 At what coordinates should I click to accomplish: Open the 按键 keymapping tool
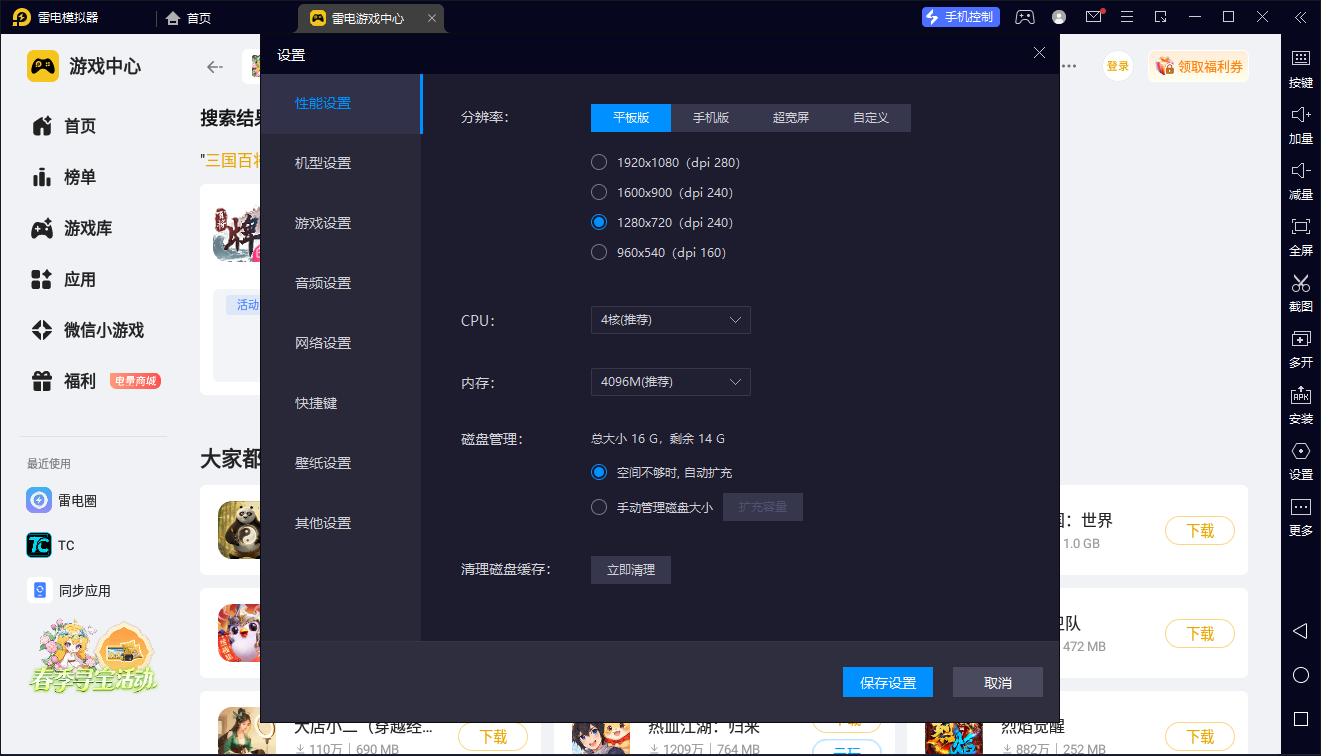[1300, 68]
